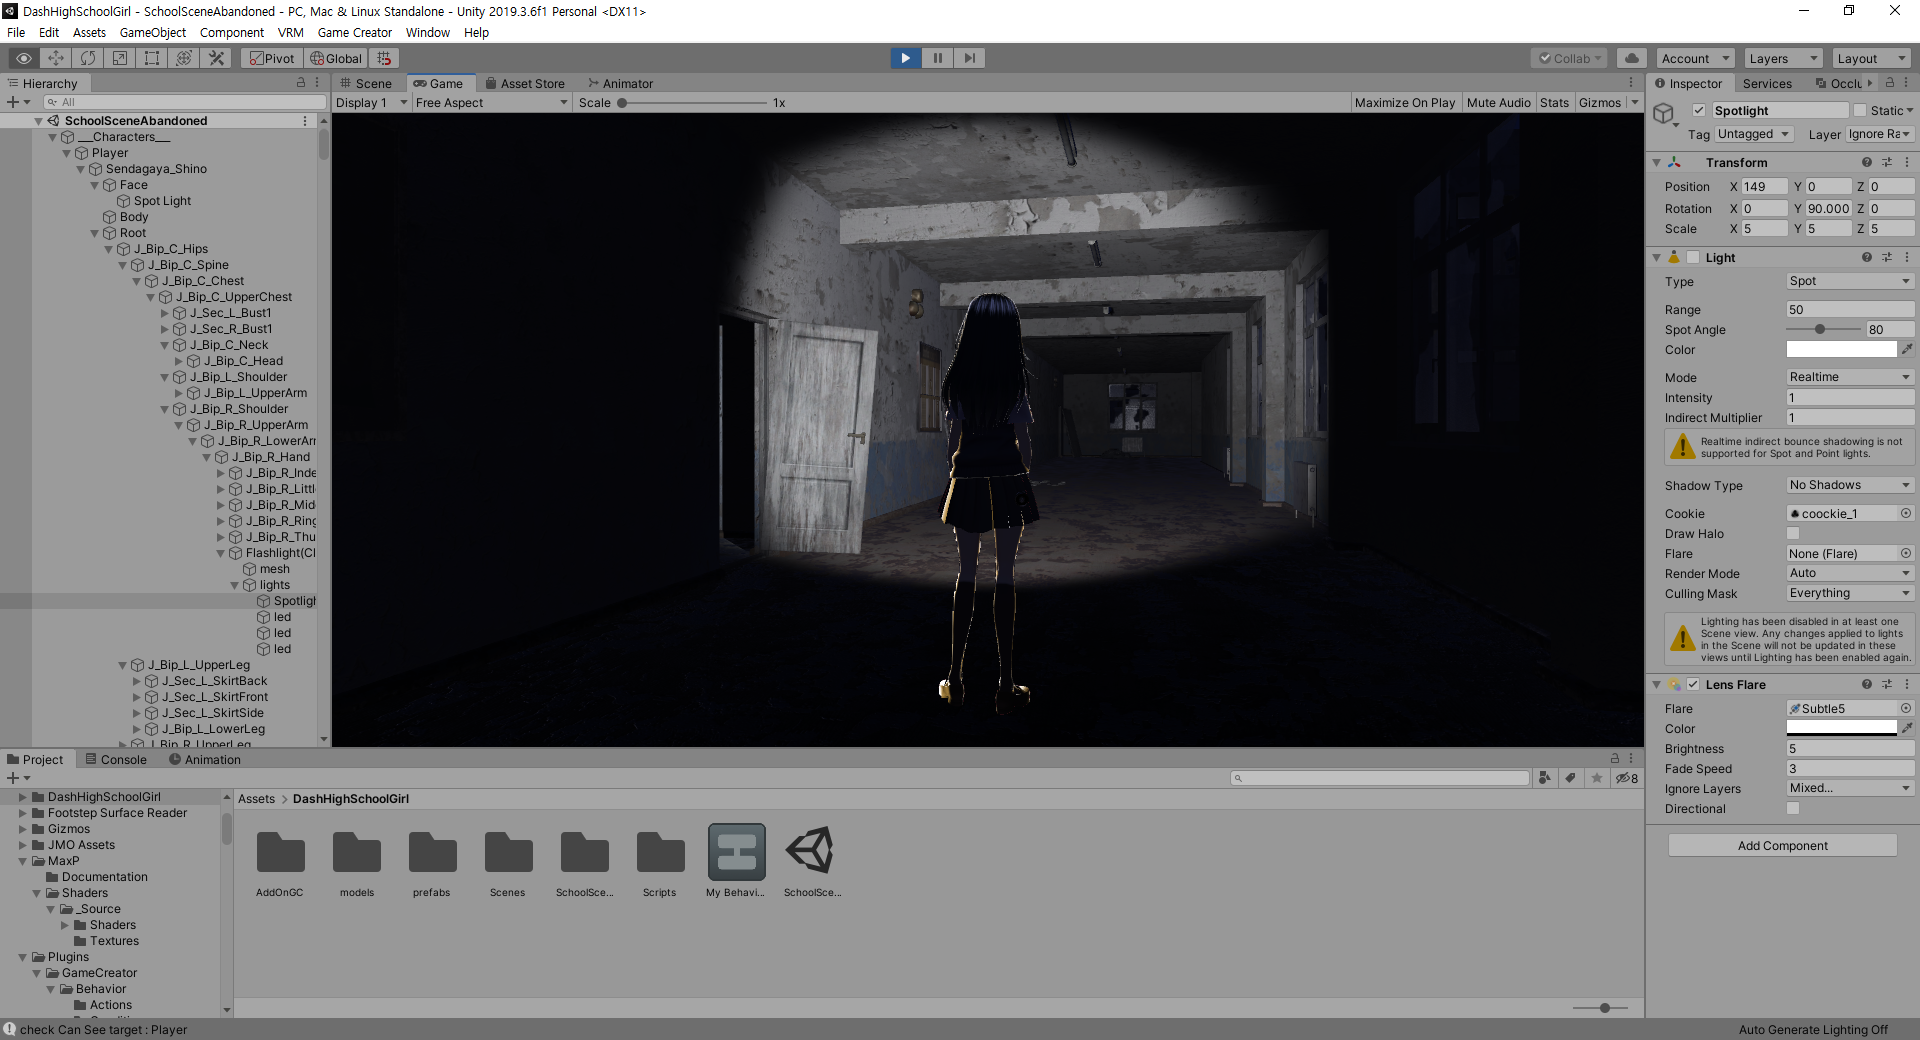The width and height of the screenshot is (1920, 1040).
Task: Switch to the Animator tab
Action: click(x=620, y=83)
